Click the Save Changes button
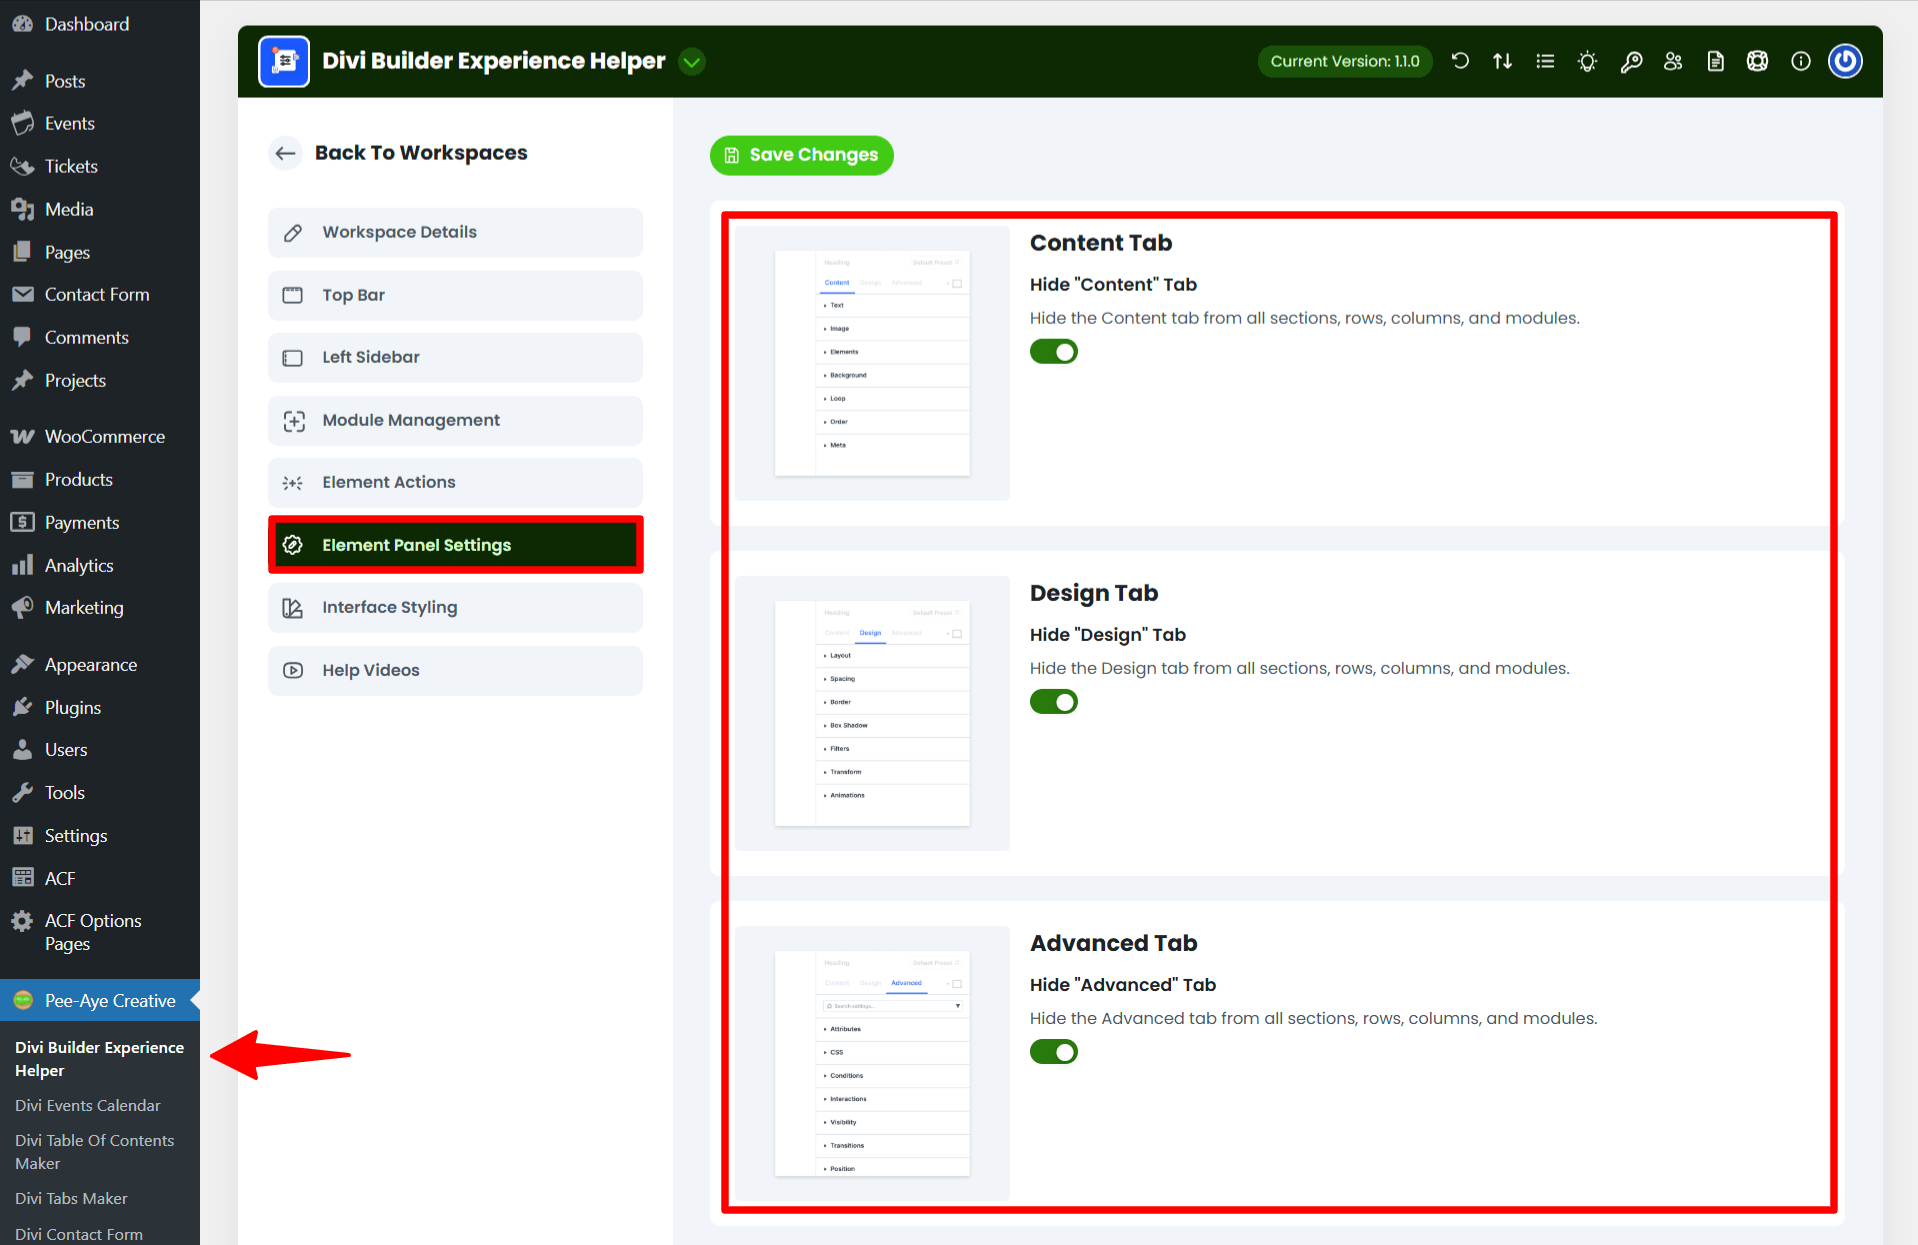 pos(801,155)
